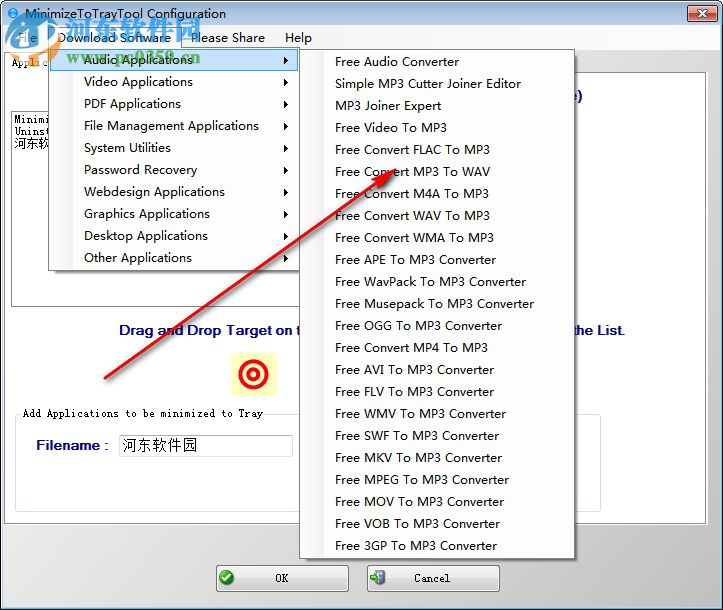The height and width of the screenshot is (610, 723).
Task: Click the Cancel button's exit icon
Action: (x=378, y=577)
